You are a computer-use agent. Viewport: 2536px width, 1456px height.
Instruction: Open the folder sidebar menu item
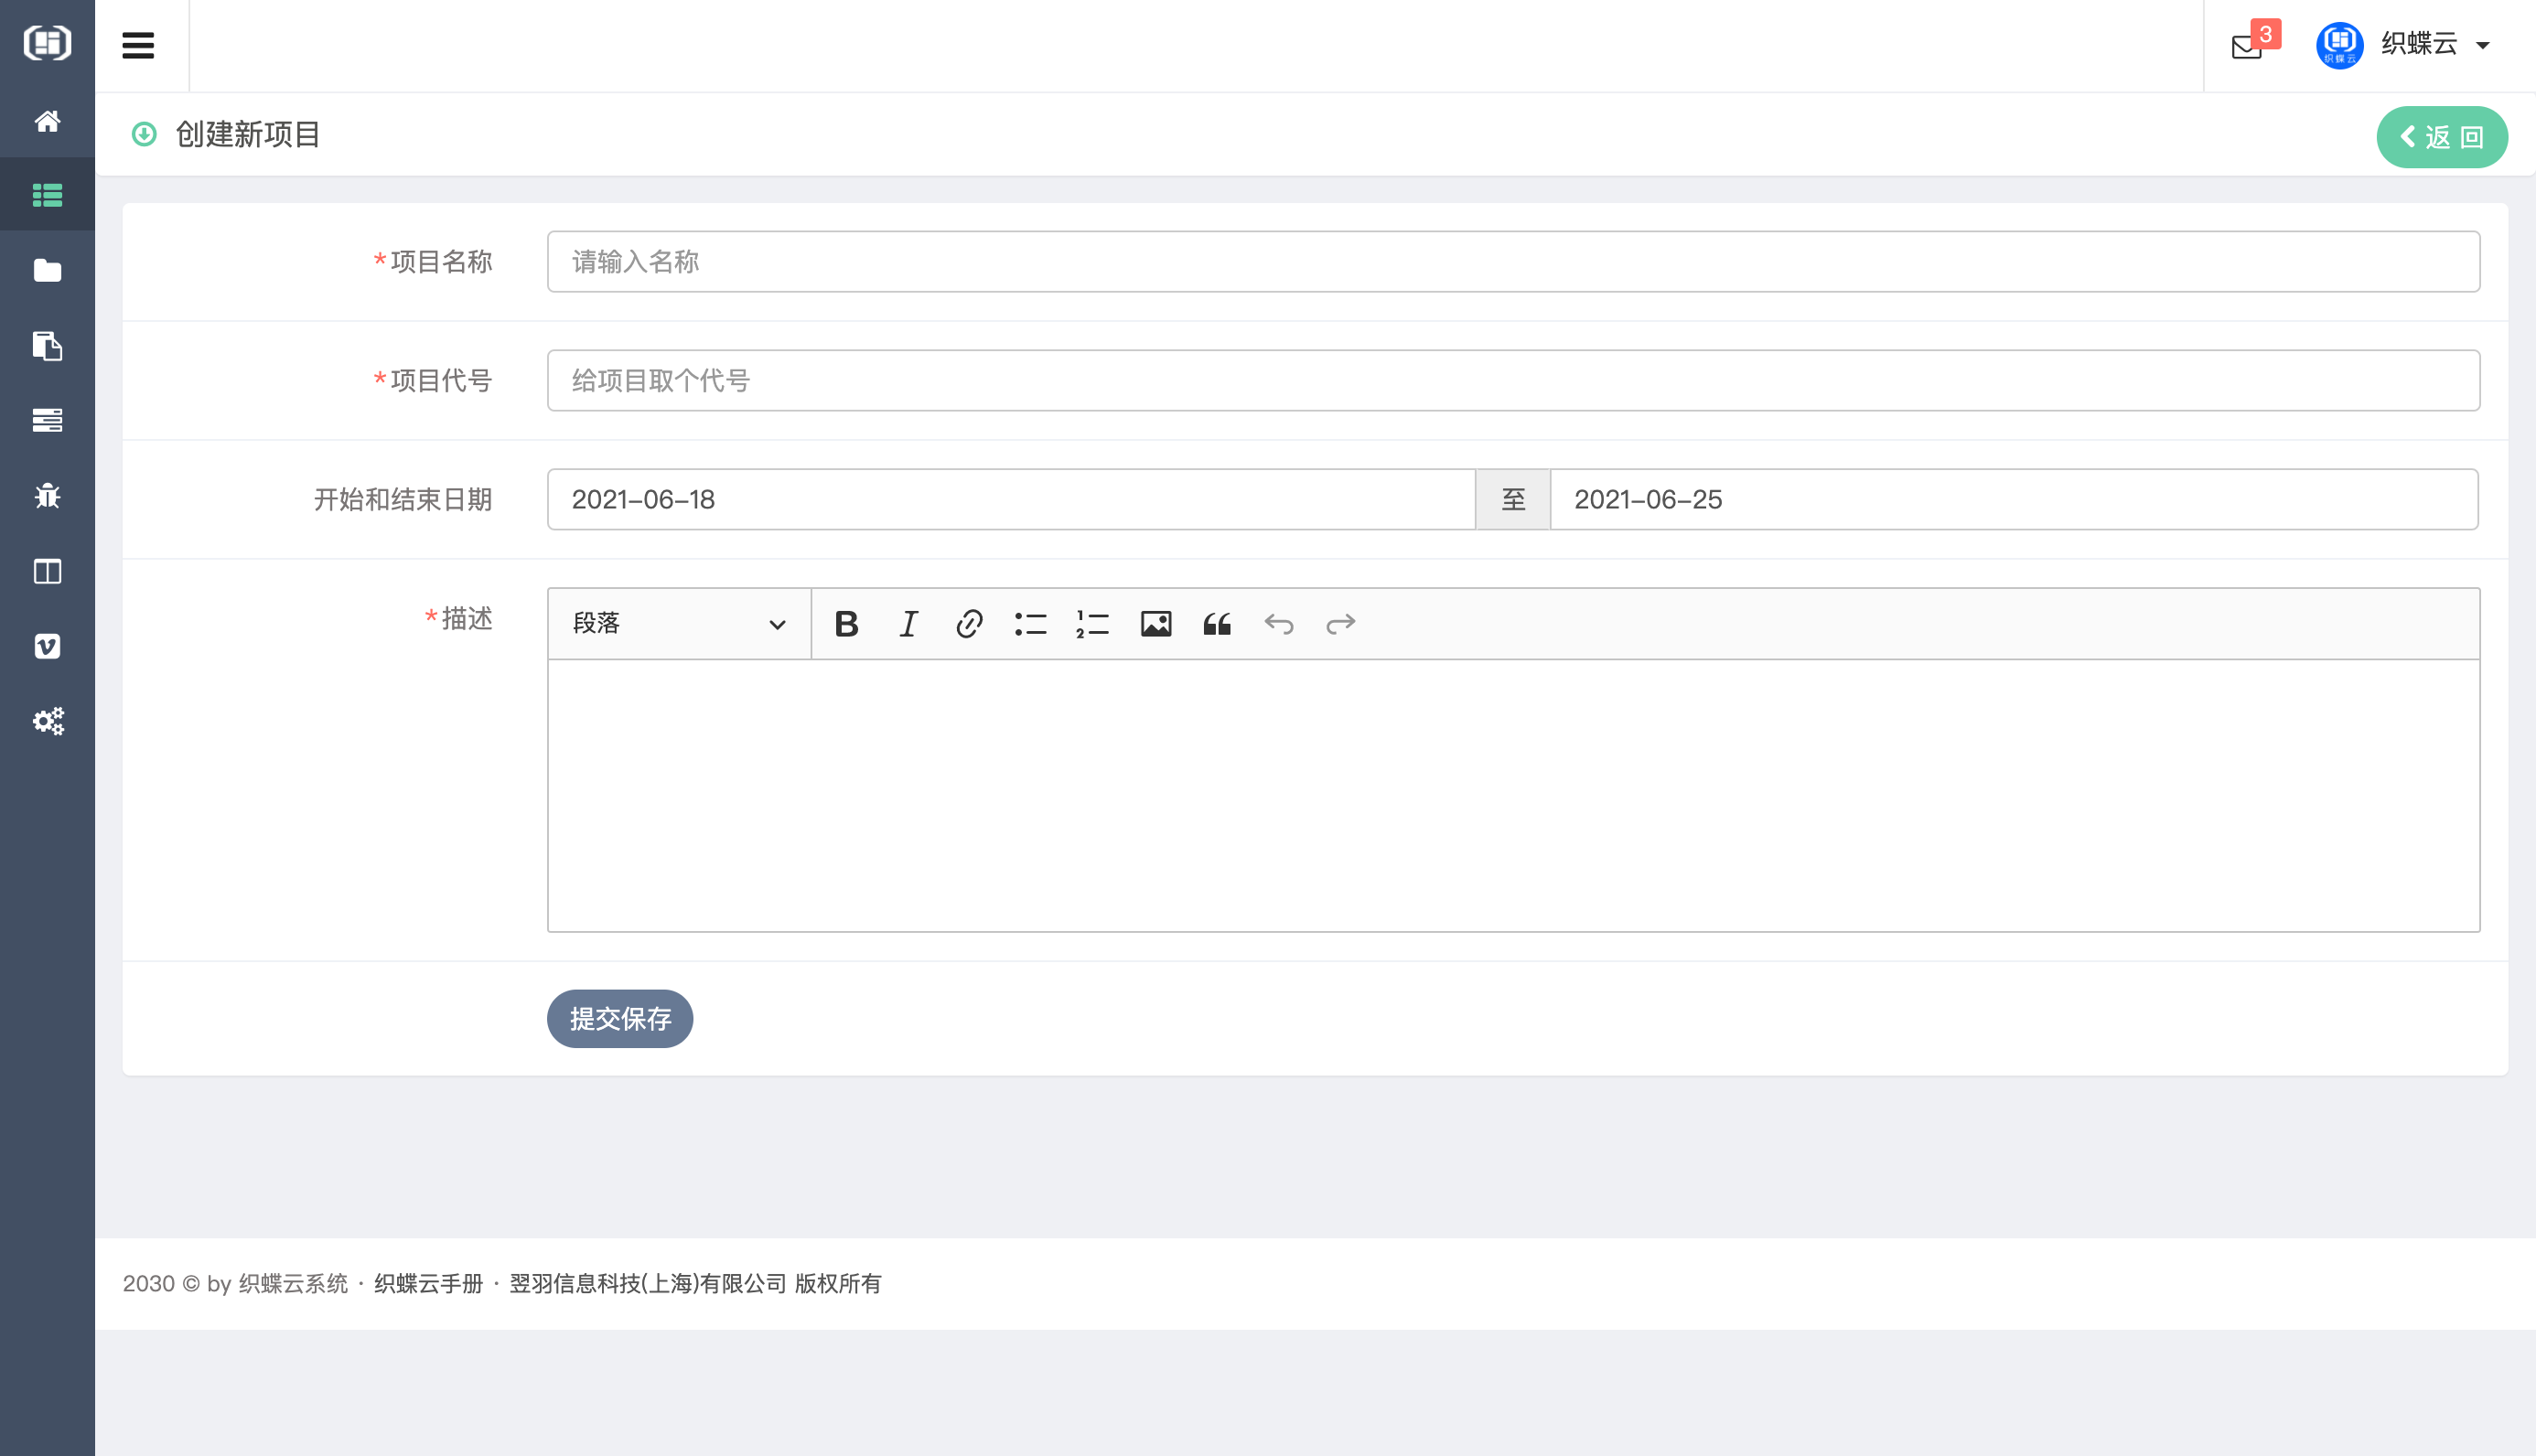click(x=47, y=270)
